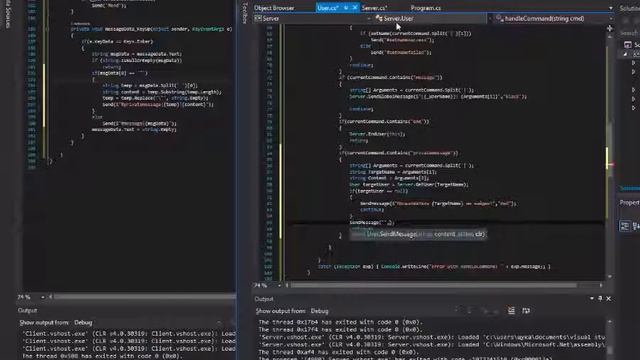Click the Solution Explorer solution node icon
640x360 pixels.
(628, 44)
